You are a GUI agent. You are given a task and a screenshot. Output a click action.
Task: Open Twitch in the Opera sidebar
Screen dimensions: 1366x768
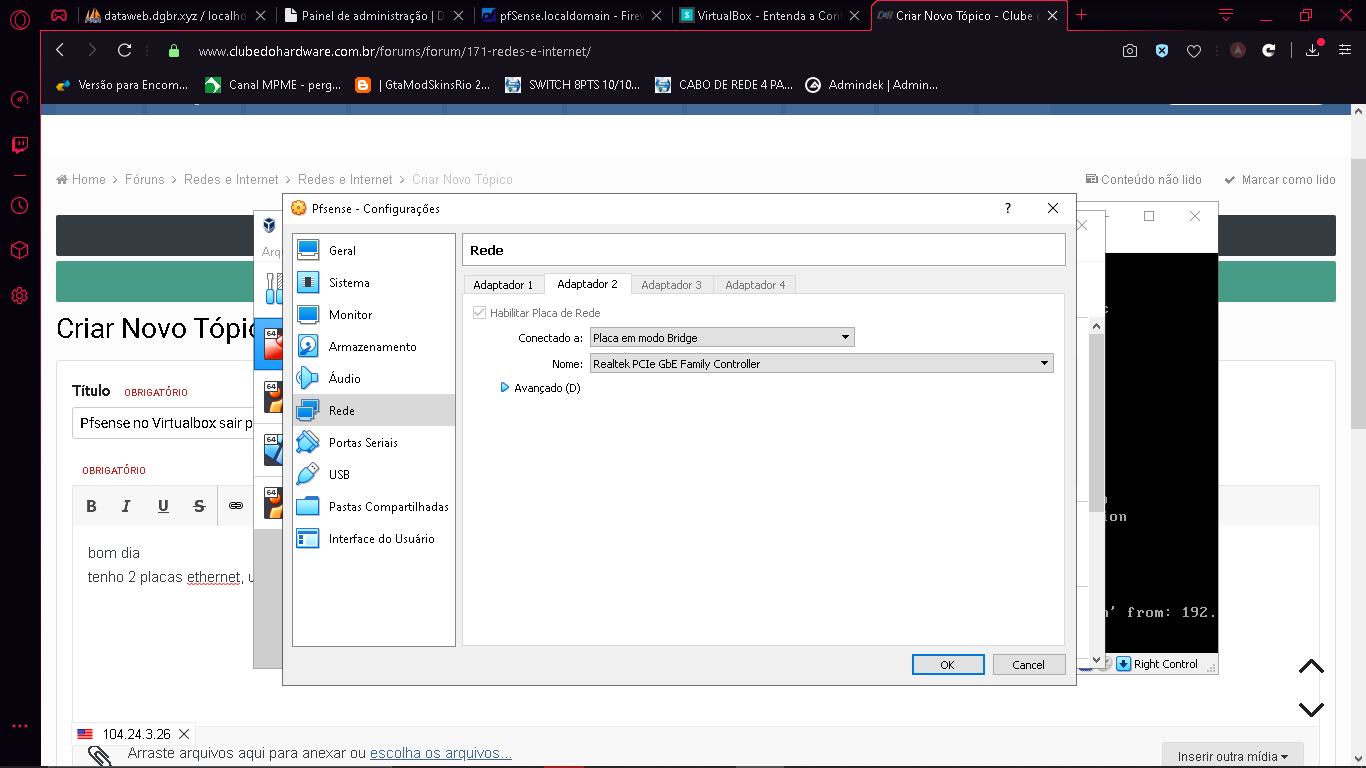(x=19, y=146)
